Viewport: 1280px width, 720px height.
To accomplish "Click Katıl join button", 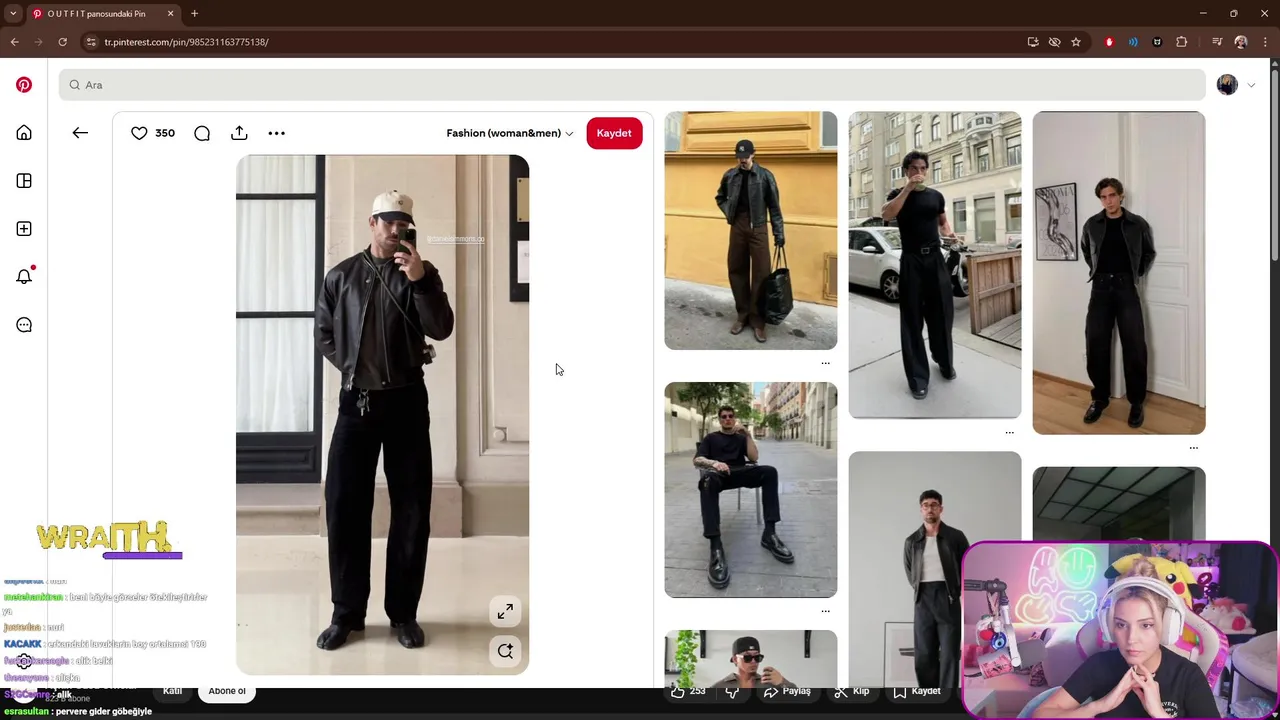I will click(x=172, y=691).
